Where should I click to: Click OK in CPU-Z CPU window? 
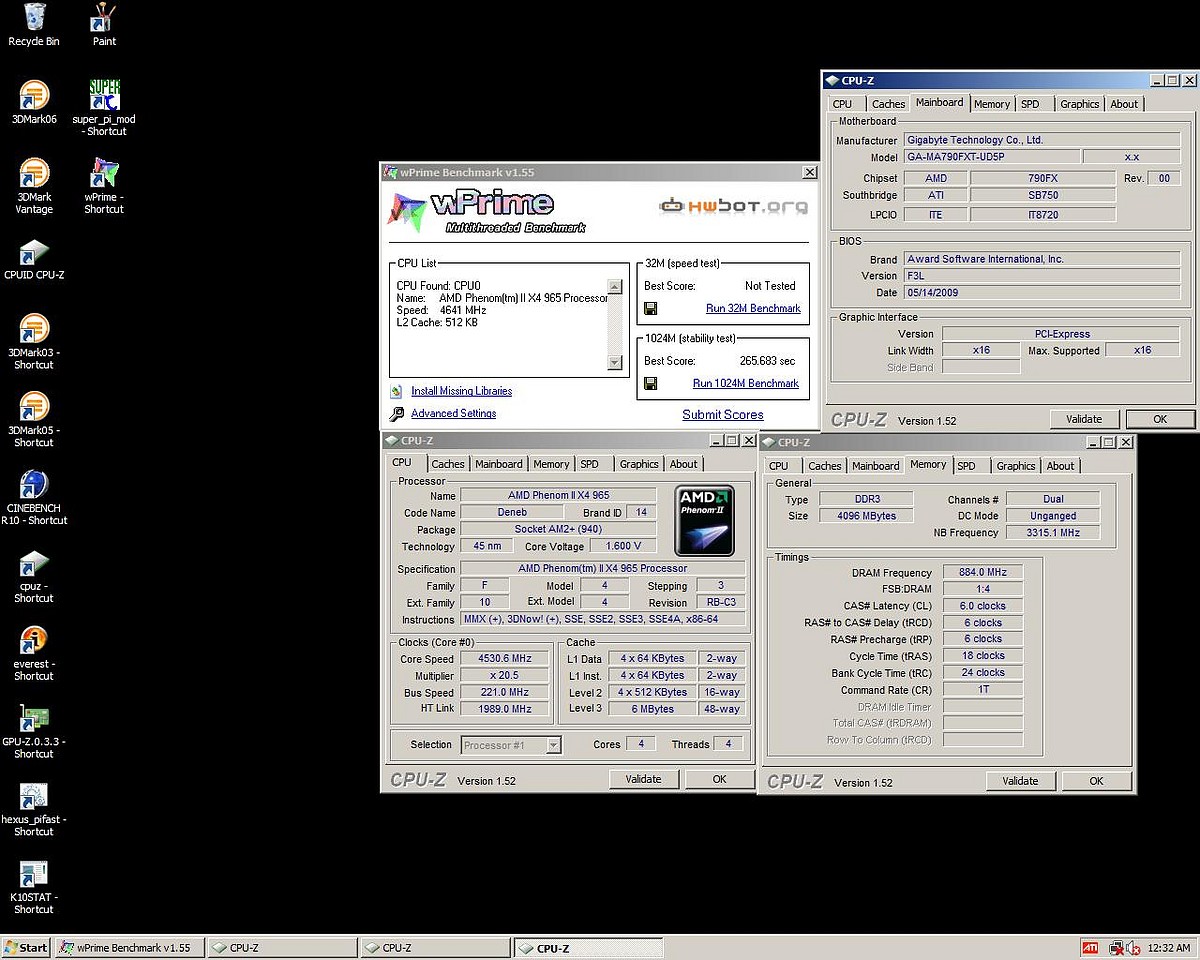[719, 779]
